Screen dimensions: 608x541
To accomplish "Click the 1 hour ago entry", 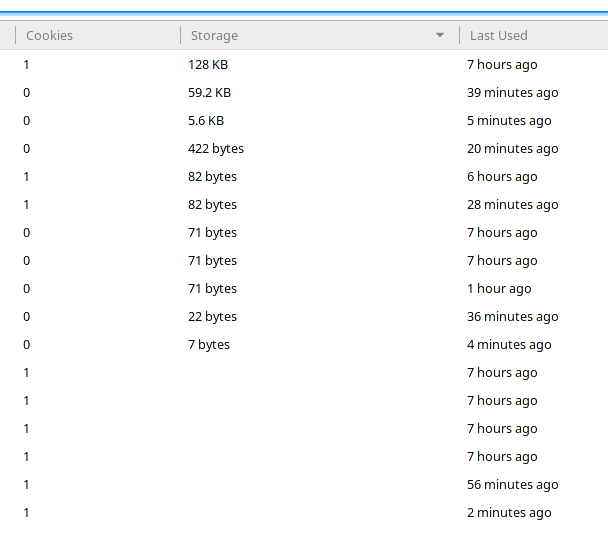I will tap(499, 289).
